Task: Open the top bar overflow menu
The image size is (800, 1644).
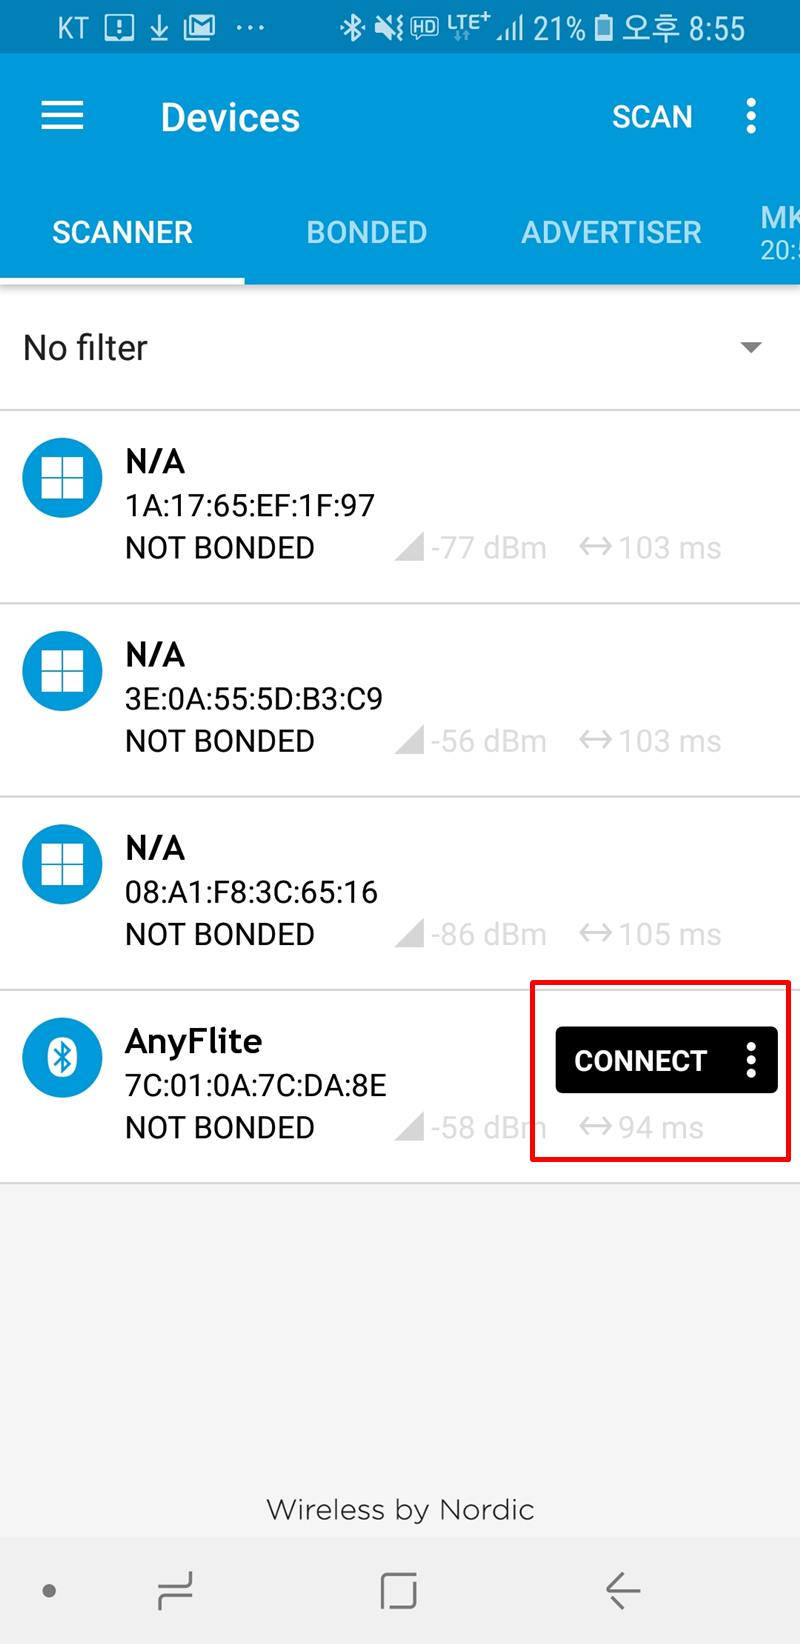Action: [751, 117]
